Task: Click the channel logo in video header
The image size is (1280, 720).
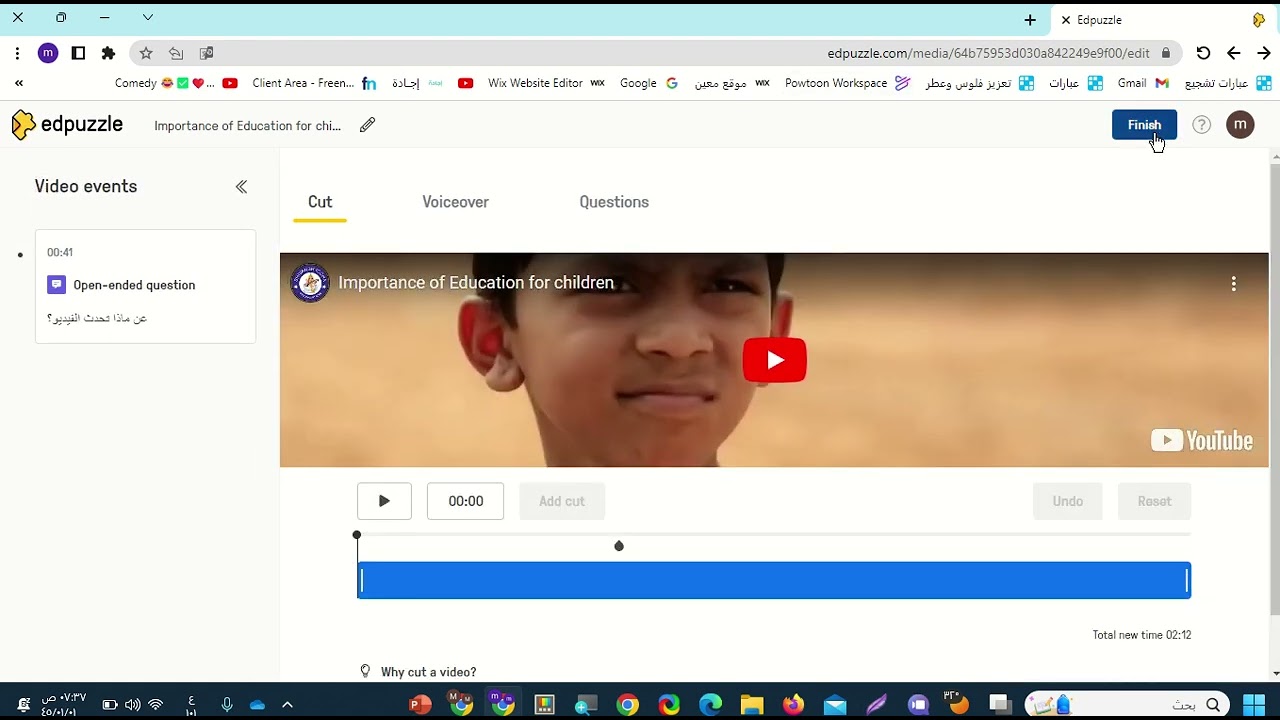Action: click(x=310, y=283)
